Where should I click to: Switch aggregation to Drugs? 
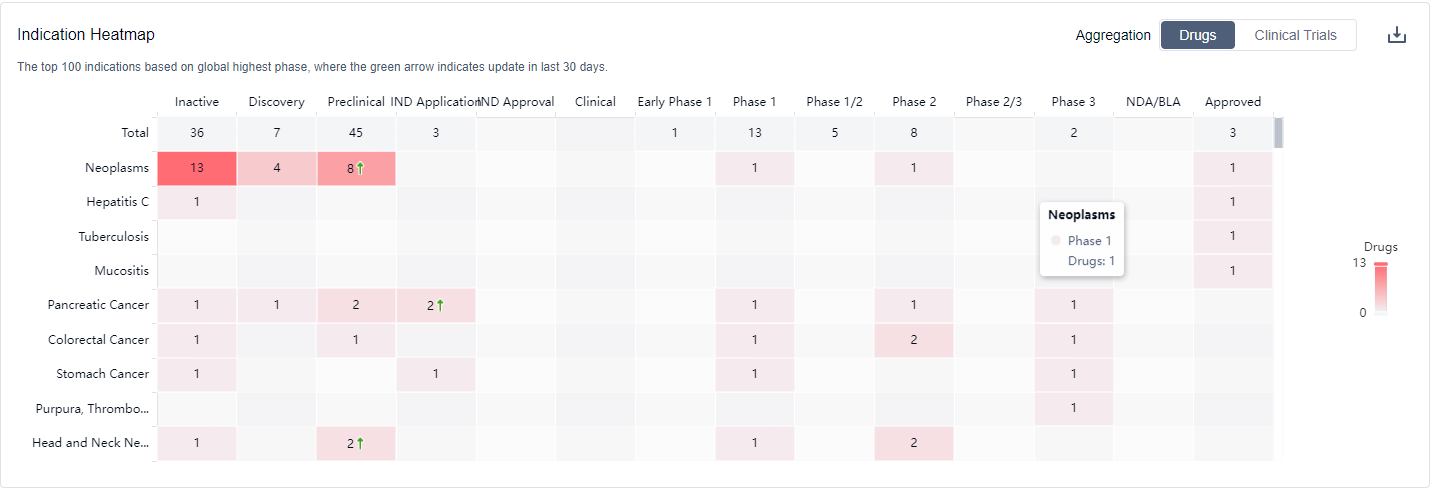[x=1197, y=35]
